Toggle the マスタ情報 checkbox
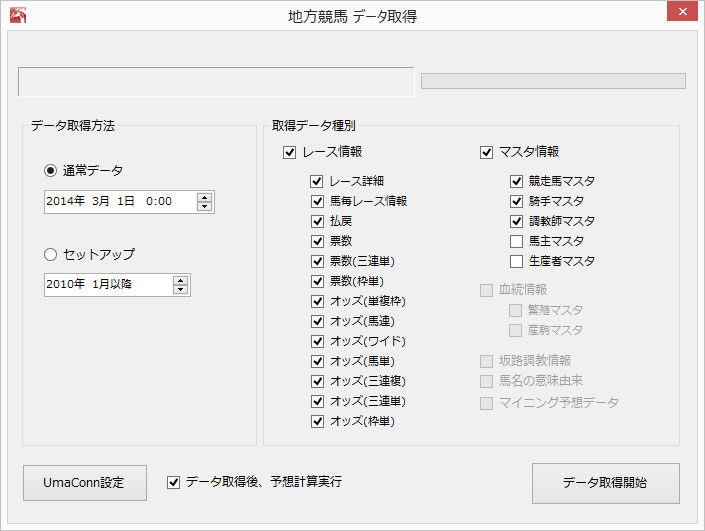 coord(487,153)
